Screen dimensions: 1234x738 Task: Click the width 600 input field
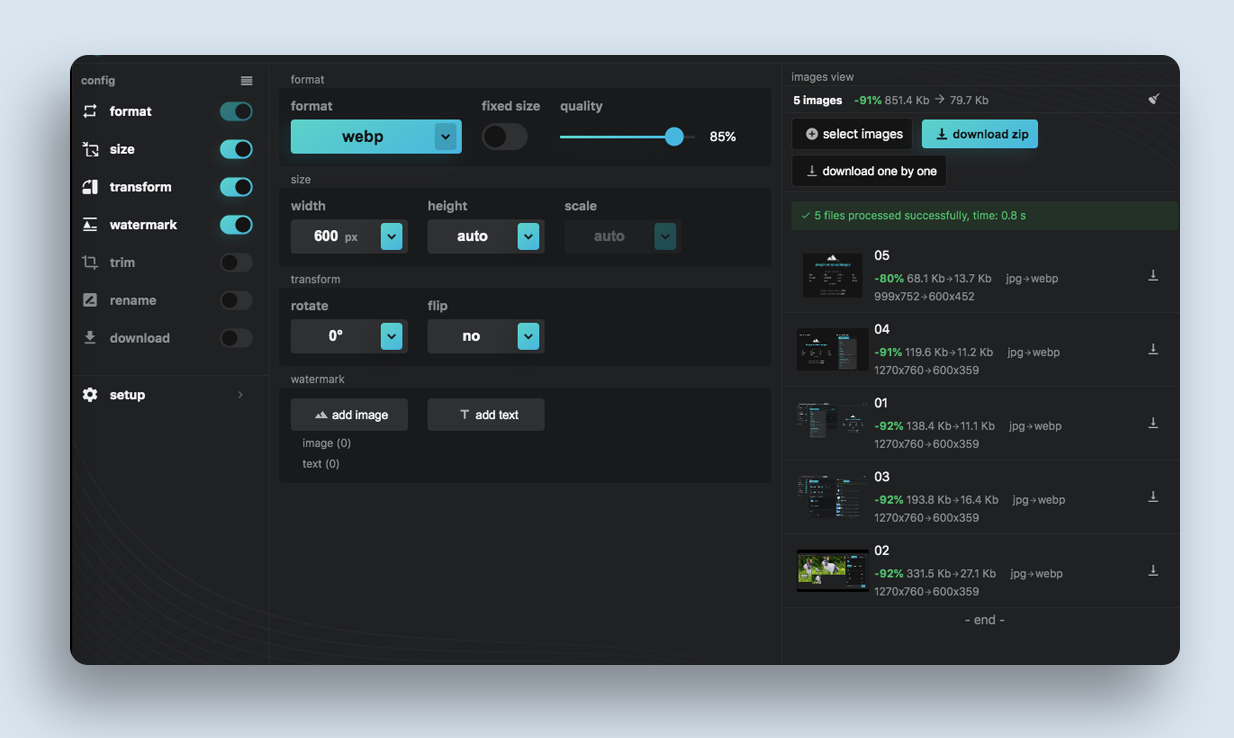pyautogui.click(x=334, y=237)
